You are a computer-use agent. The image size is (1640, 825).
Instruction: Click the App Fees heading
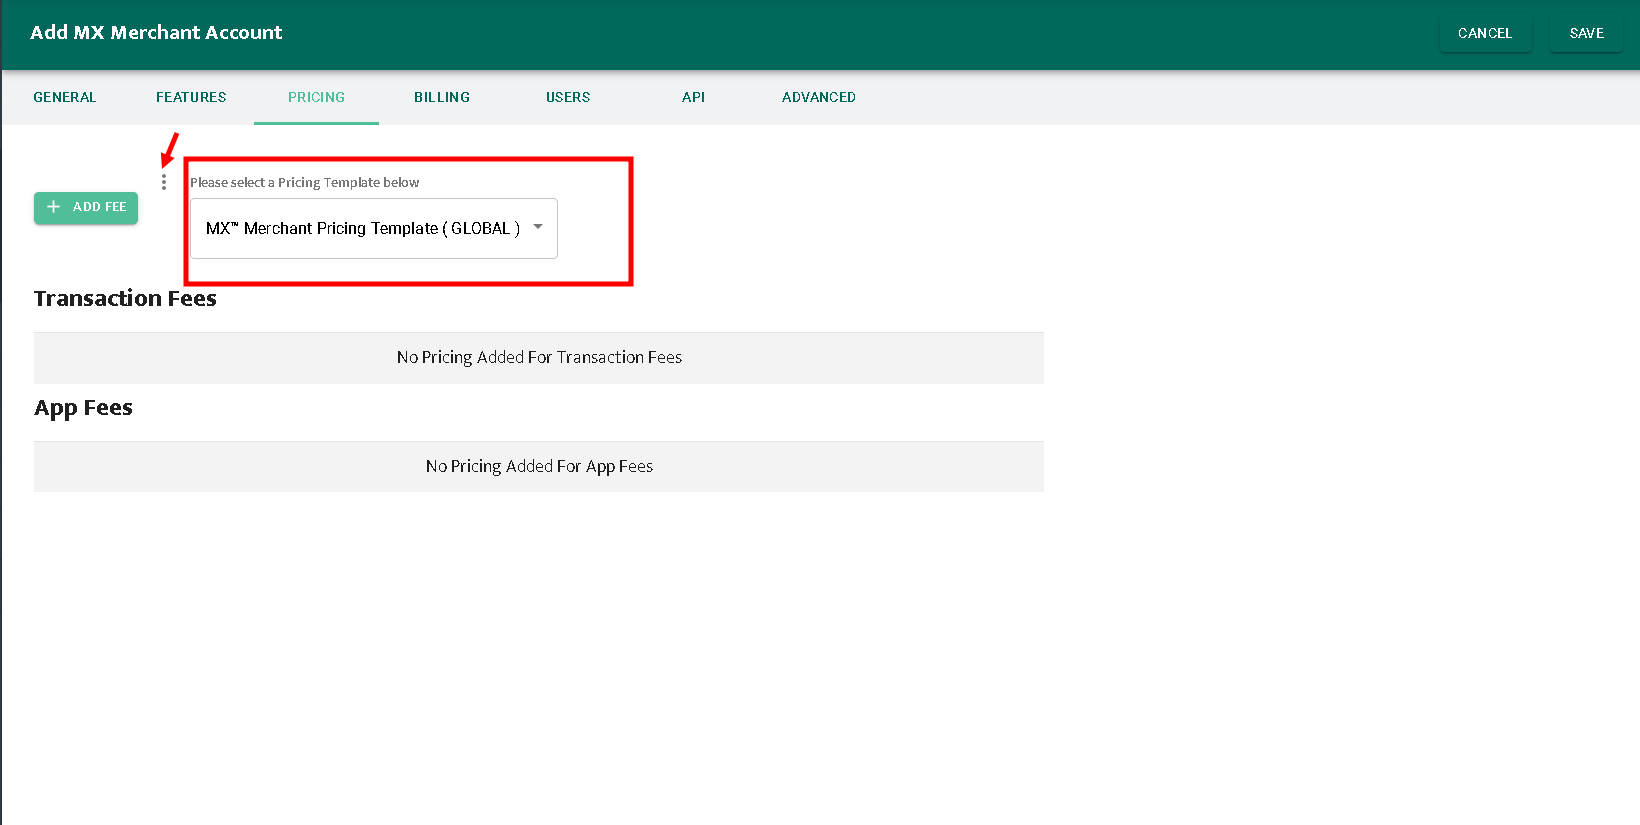pyautogui.click(x=83, y=408)
